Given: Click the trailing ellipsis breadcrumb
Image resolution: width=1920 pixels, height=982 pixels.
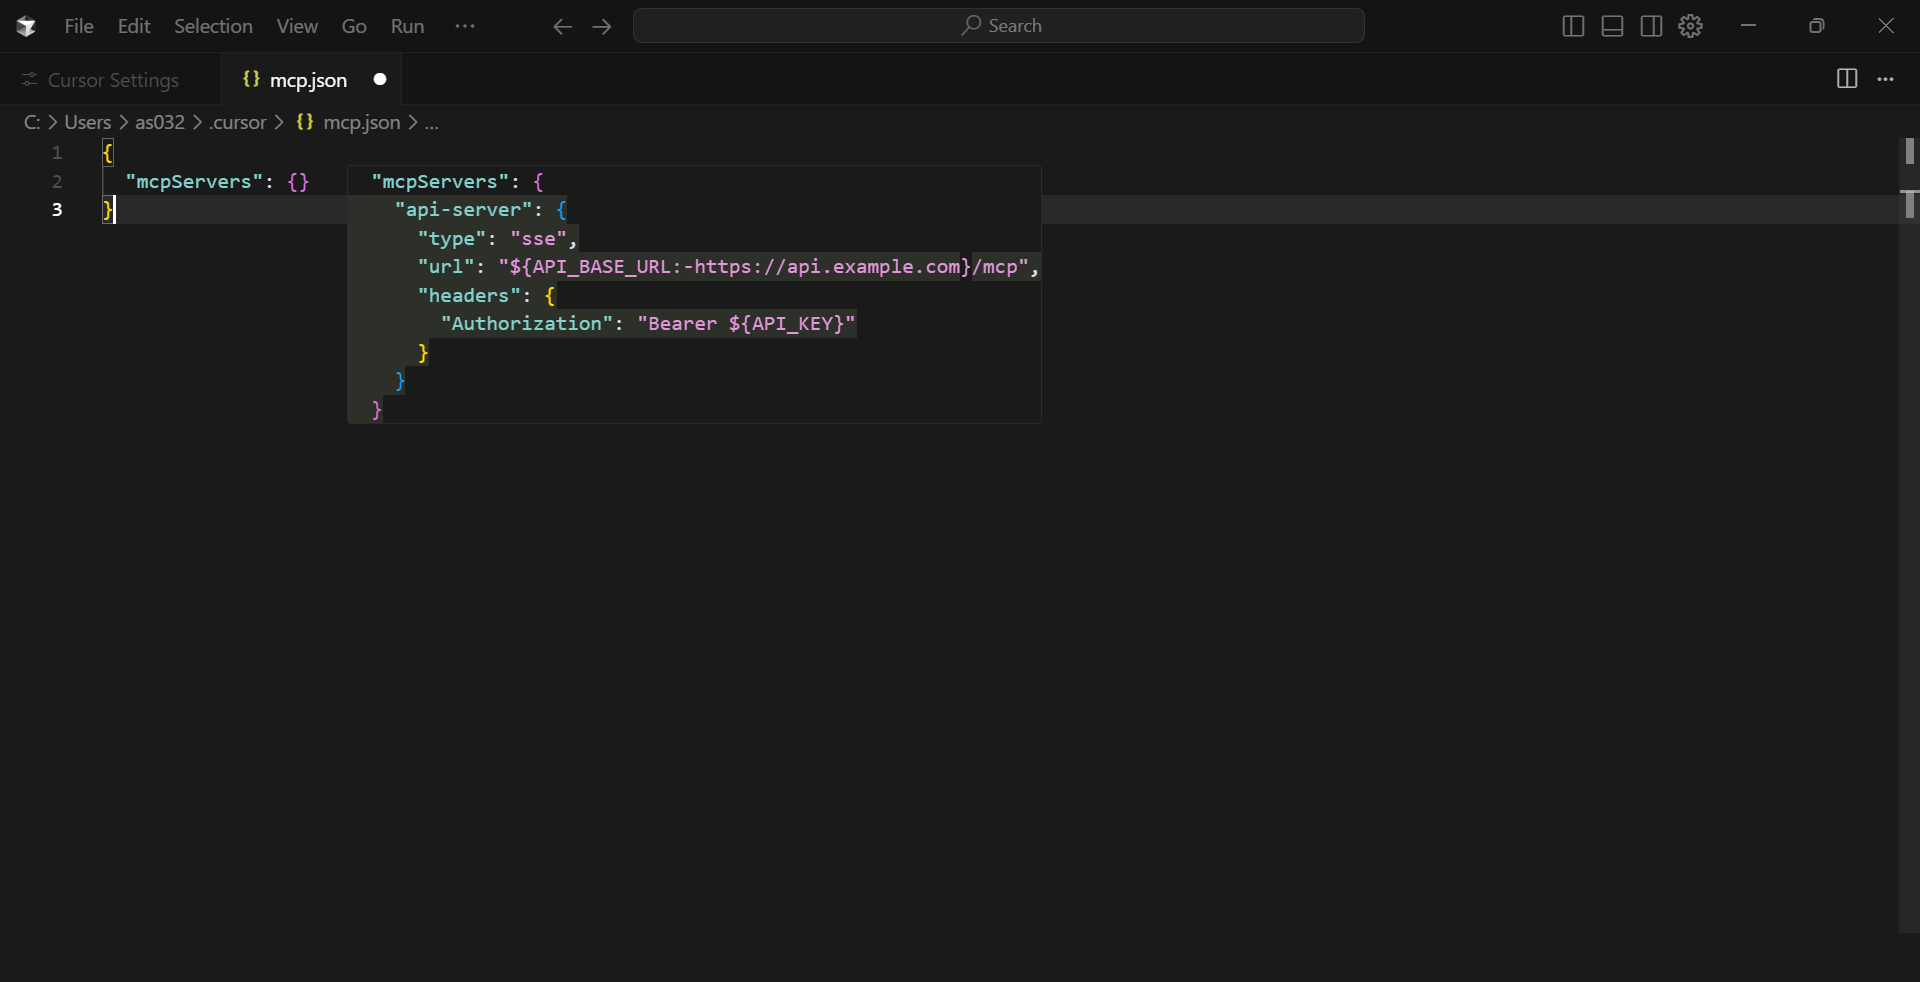Looking at the screenshot, I should tap(432, 122).
